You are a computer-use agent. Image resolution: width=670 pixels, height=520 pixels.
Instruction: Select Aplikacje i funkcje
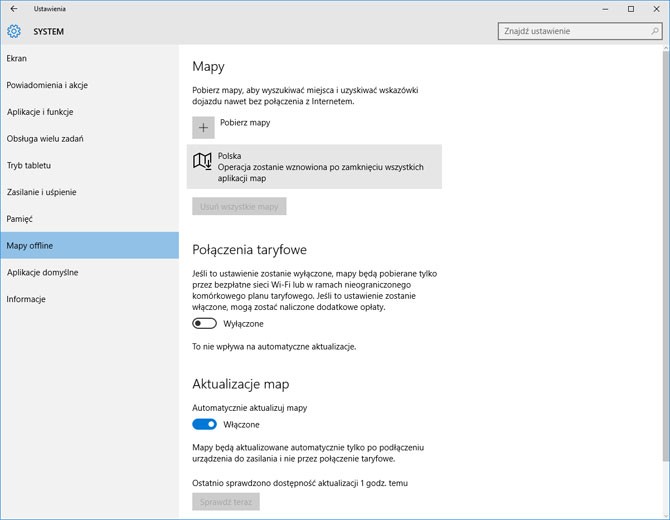click(89, 112)
